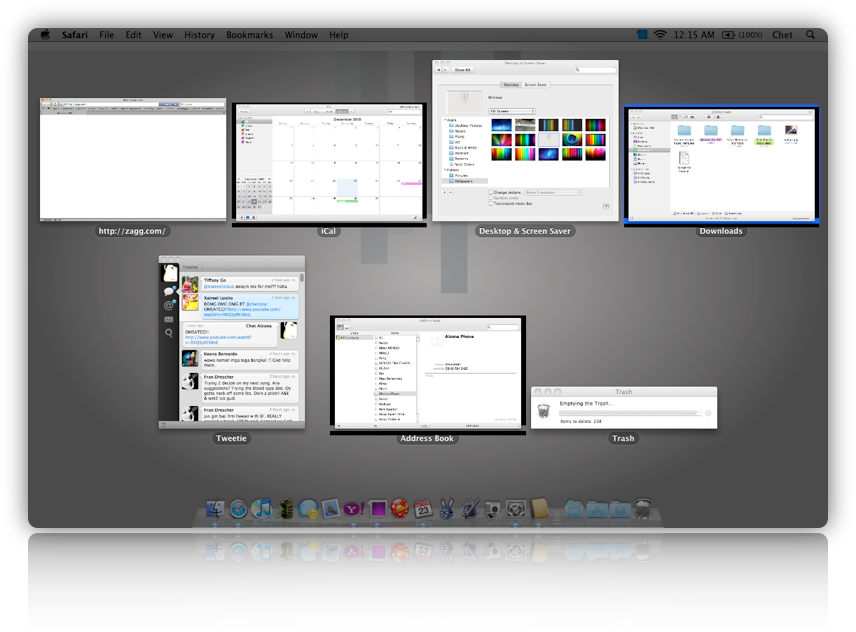Image resolution: width=856 pixels, height=632 pixels.
Task: Toggle the Change picture checkbox
Action: coord(491,192)
